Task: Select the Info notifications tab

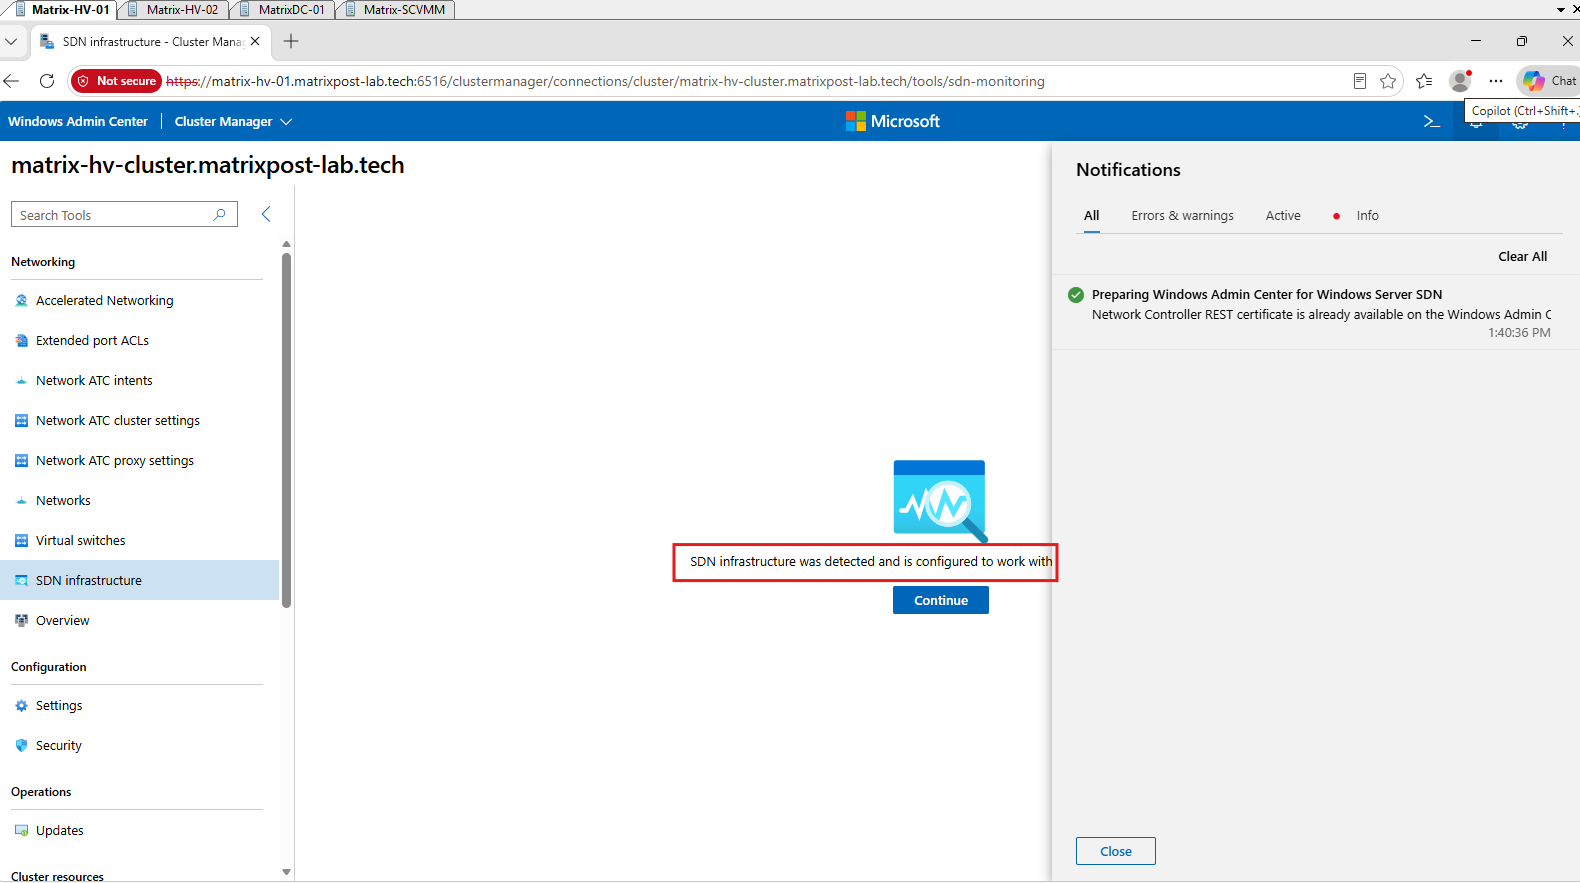Action: click(x=1367, y=215)
